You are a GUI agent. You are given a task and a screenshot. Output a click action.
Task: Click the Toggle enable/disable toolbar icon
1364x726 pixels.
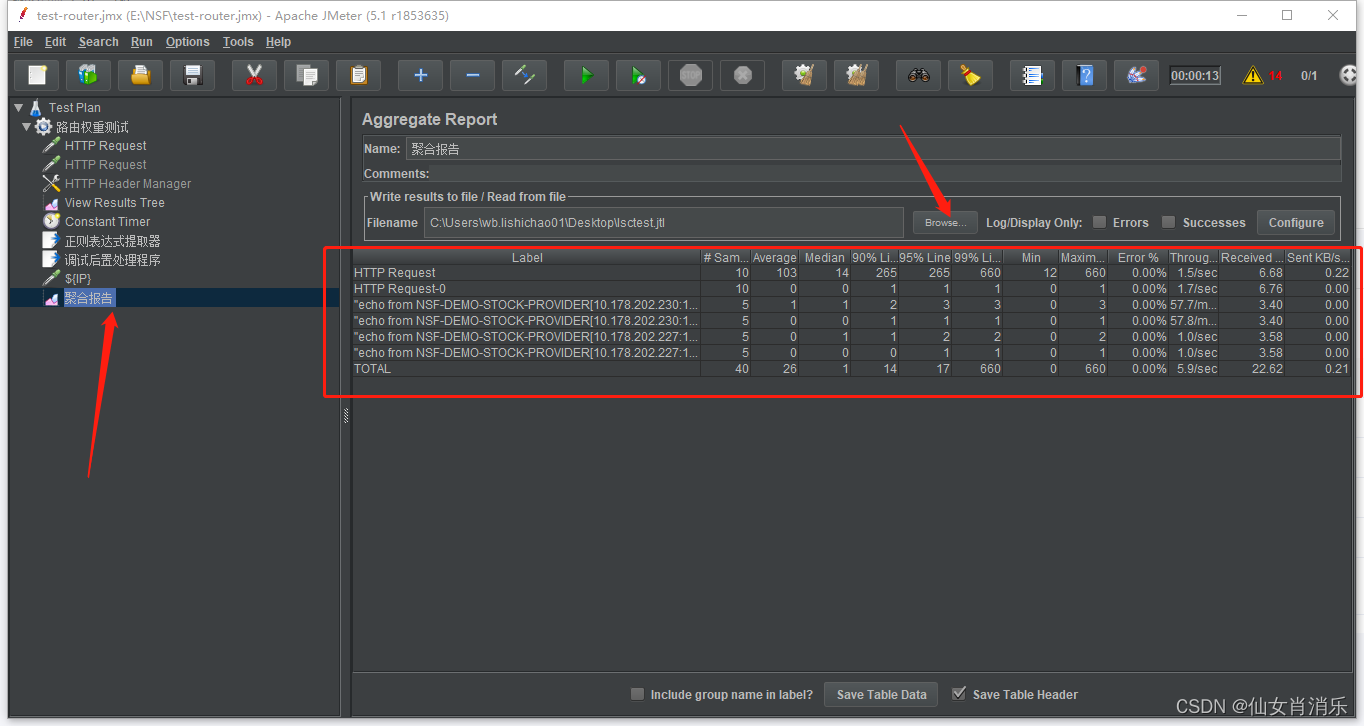pos(525,75)
